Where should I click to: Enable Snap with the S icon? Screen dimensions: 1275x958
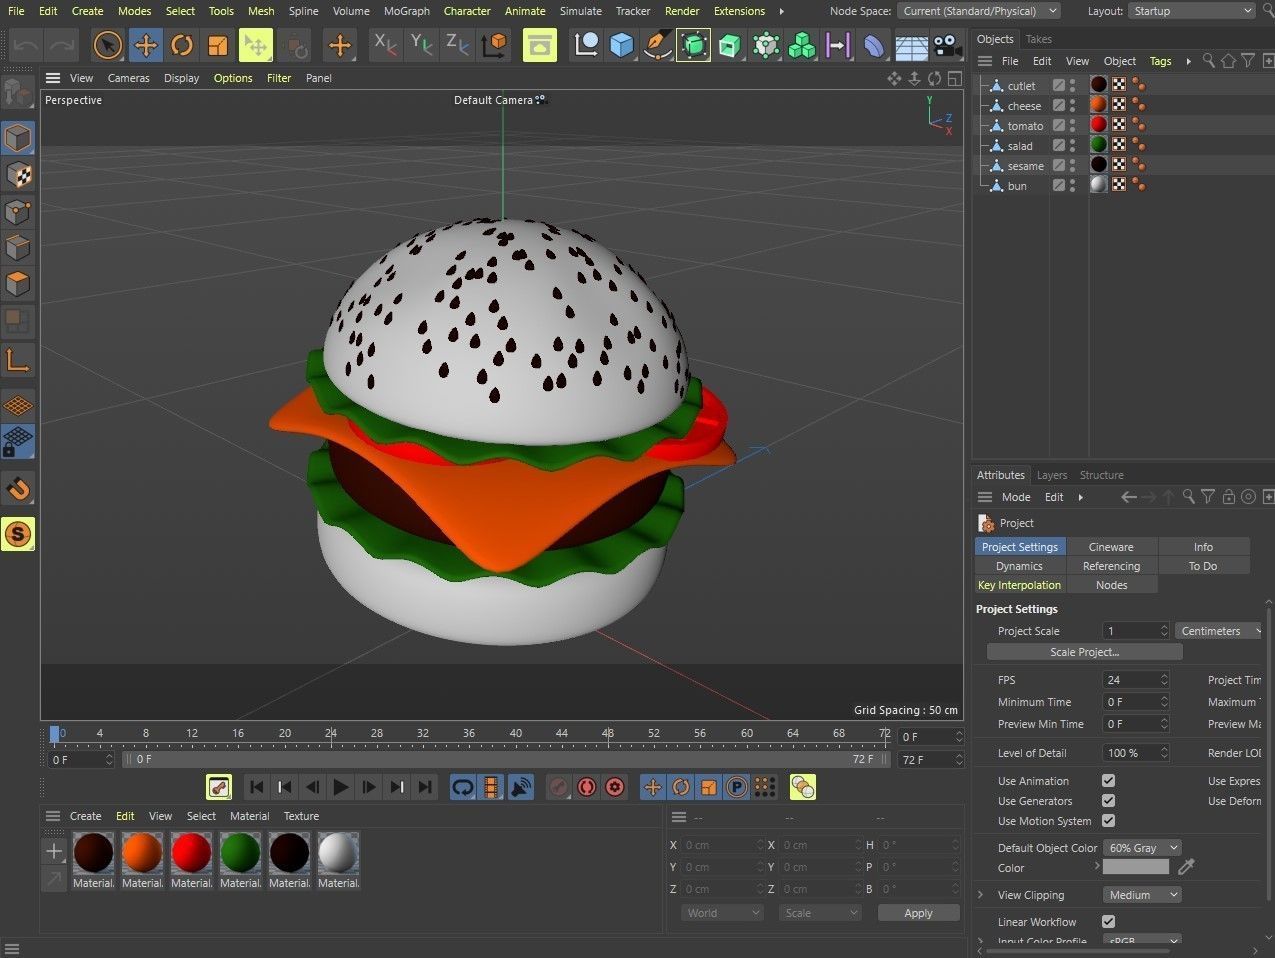click(x=18, y=534)
